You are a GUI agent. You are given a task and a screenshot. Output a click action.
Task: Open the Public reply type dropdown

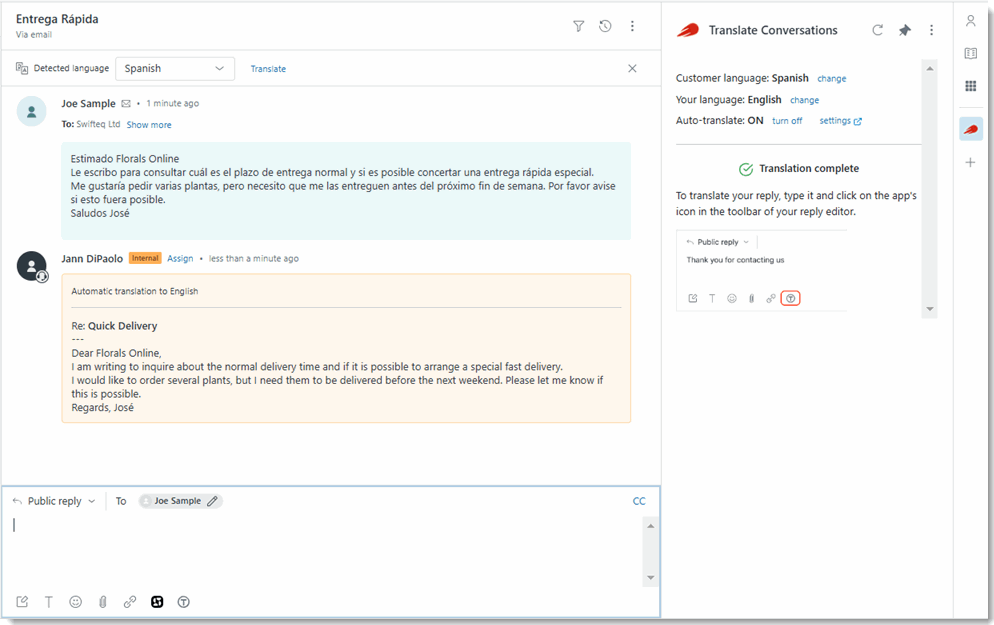click(55, 501)
